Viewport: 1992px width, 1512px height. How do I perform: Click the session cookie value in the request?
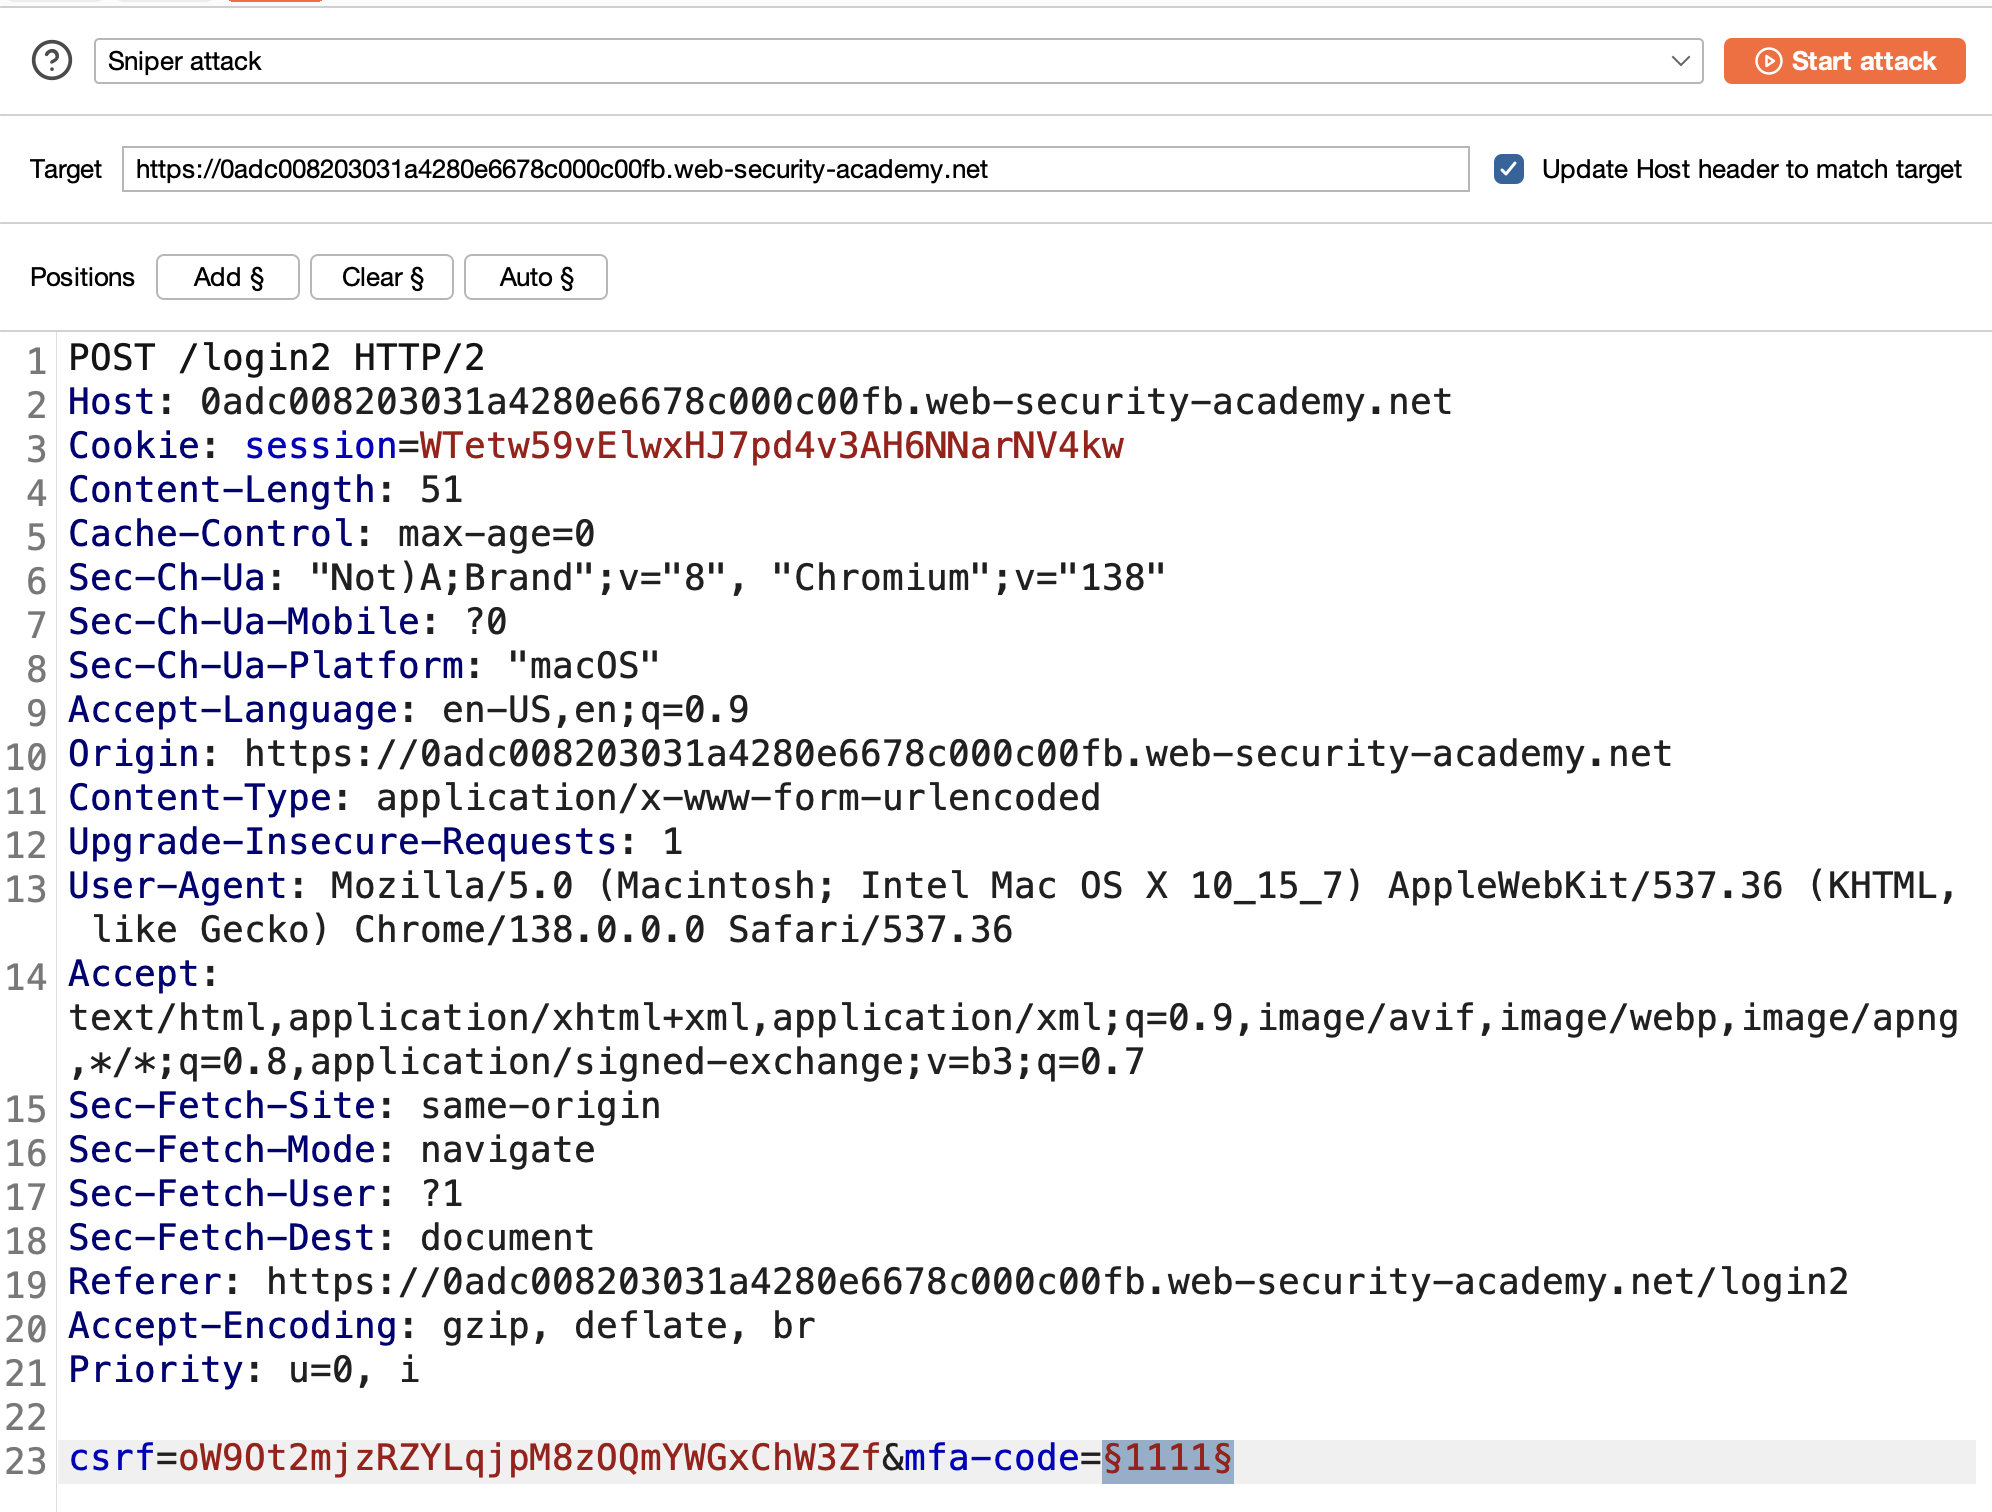pos(772,446)
